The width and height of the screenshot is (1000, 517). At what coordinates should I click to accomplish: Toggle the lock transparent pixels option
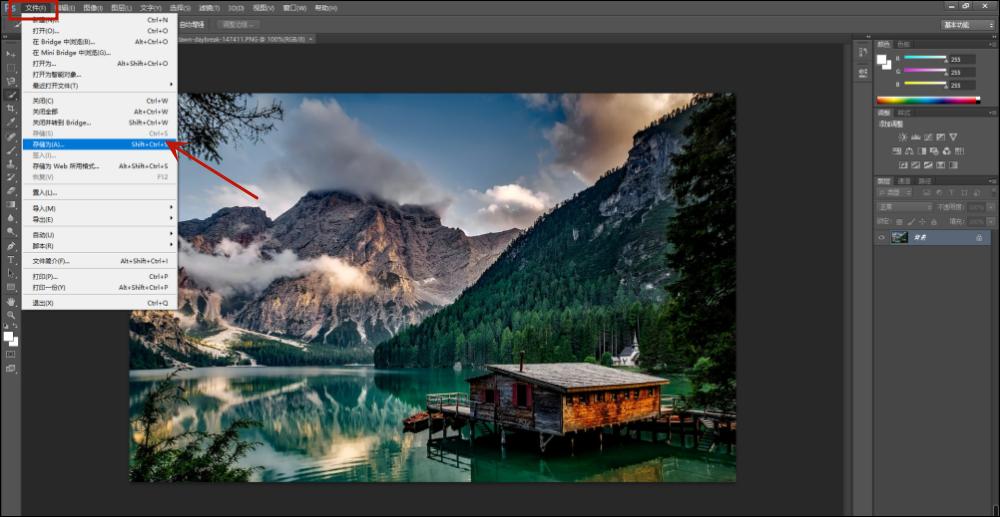click(x=901, y=220)
